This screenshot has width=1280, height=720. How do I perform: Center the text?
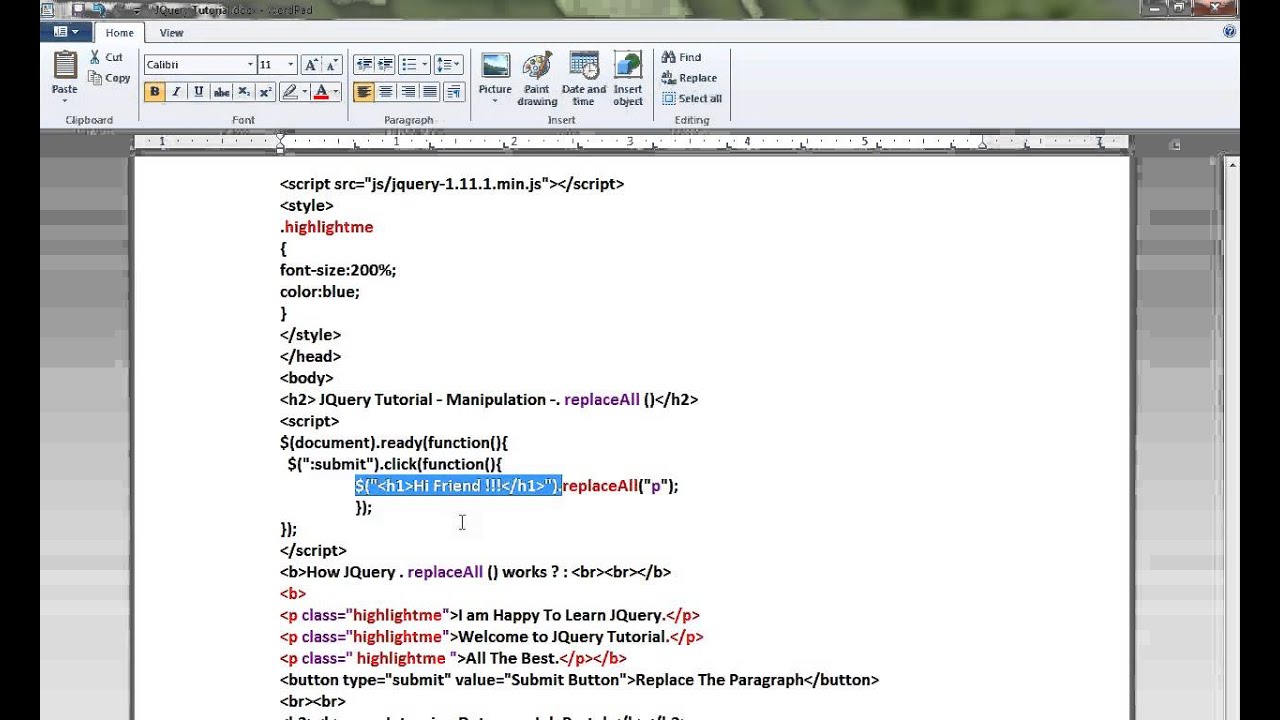tap(385, 92)
